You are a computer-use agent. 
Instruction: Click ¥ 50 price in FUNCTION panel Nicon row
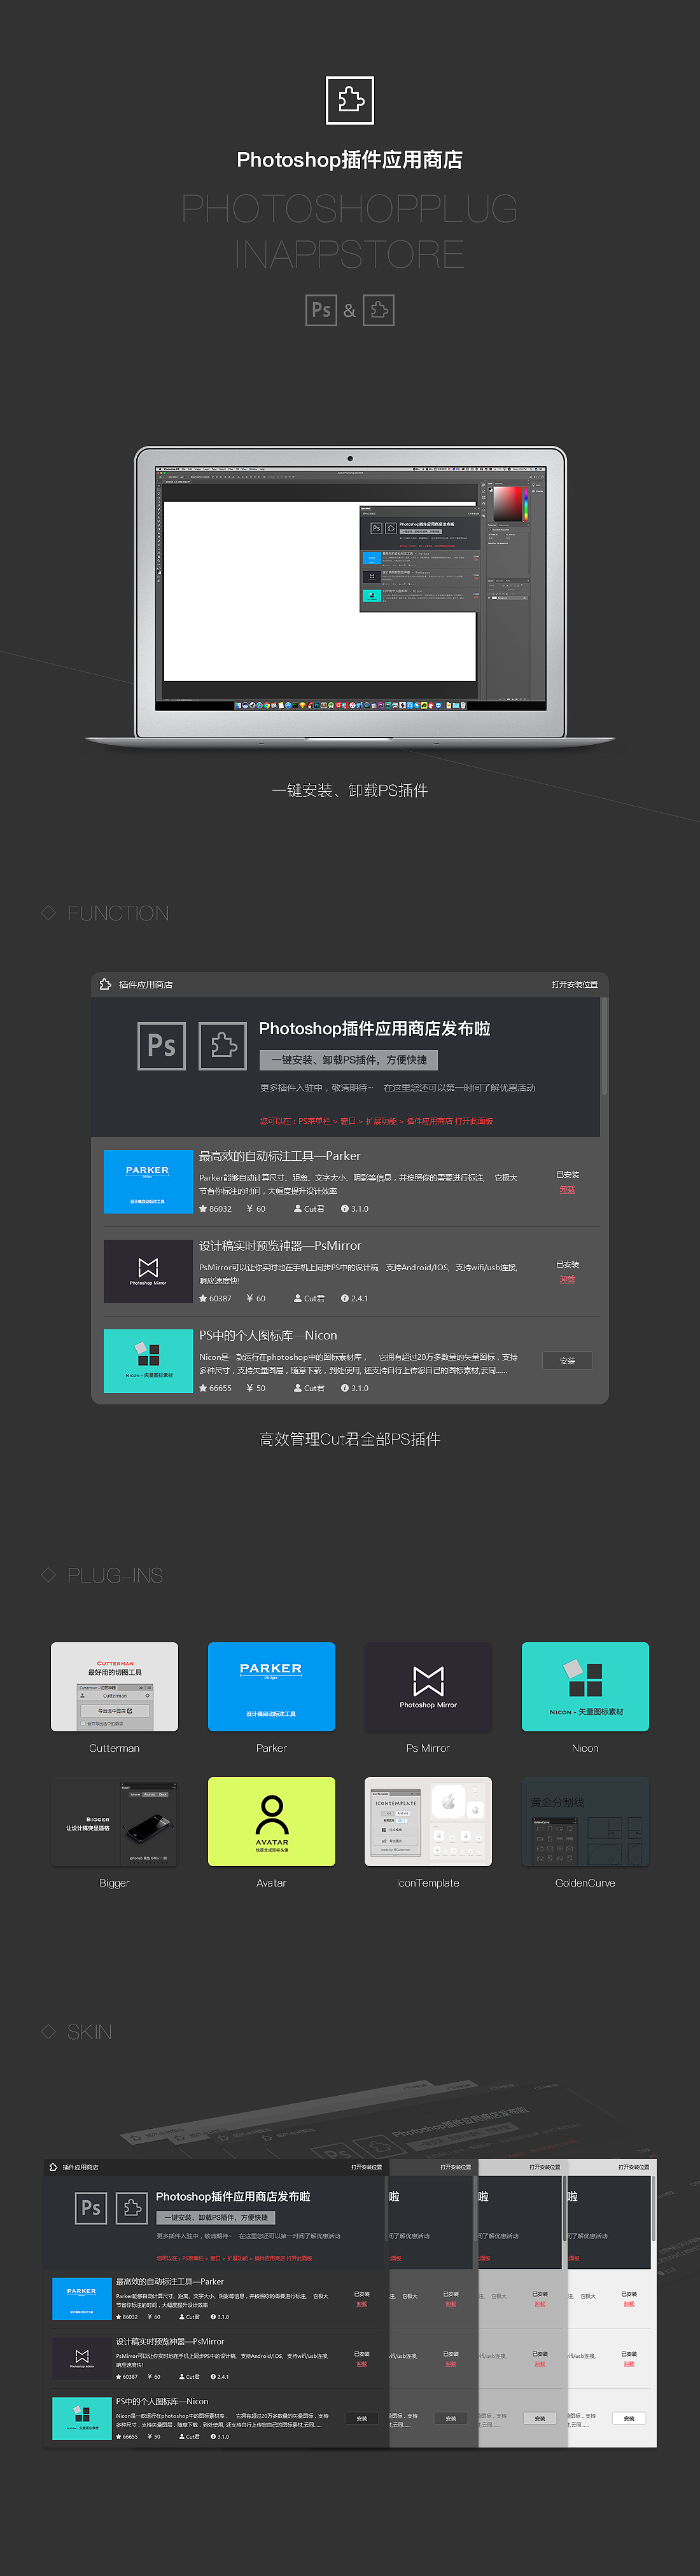coord(256,1388)
